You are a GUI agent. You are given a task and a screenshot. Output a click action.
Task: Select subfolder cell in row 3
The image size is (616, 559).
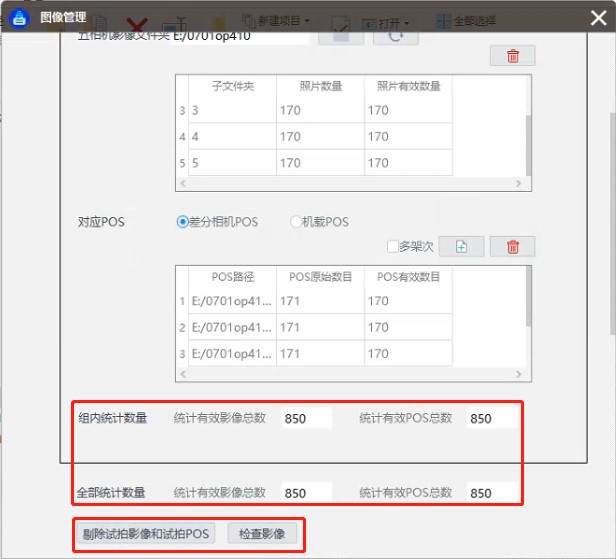(x=233, y=110)
